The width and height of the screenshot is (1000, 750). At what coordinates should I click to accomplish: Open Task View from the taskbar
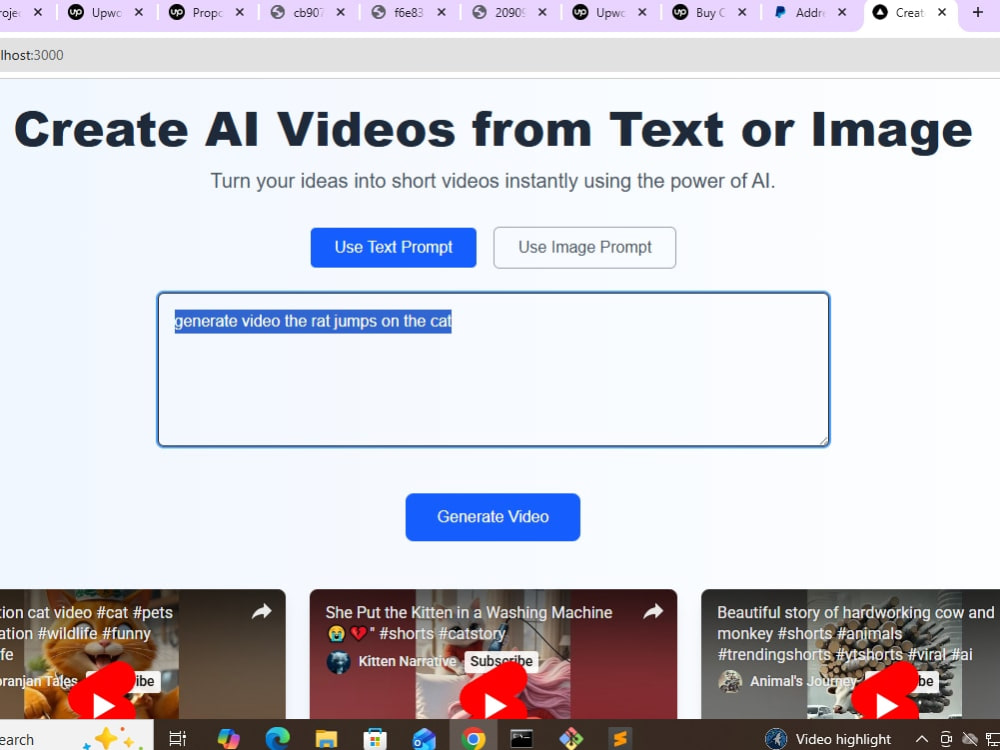point(177,739)
